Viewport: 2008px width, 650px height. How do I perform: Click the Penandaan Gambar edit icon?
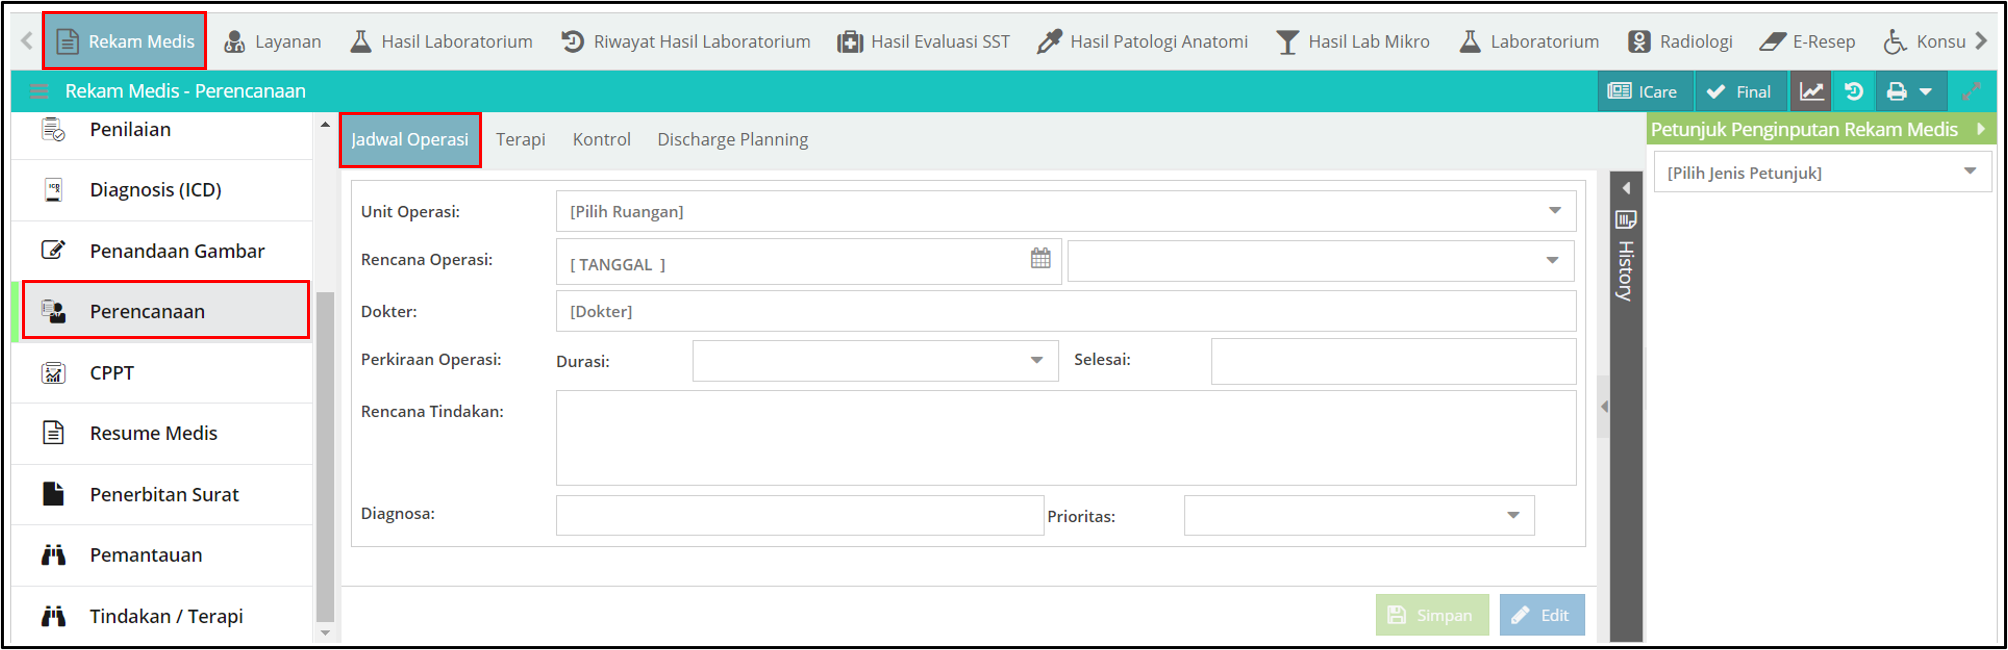(53, 250)
